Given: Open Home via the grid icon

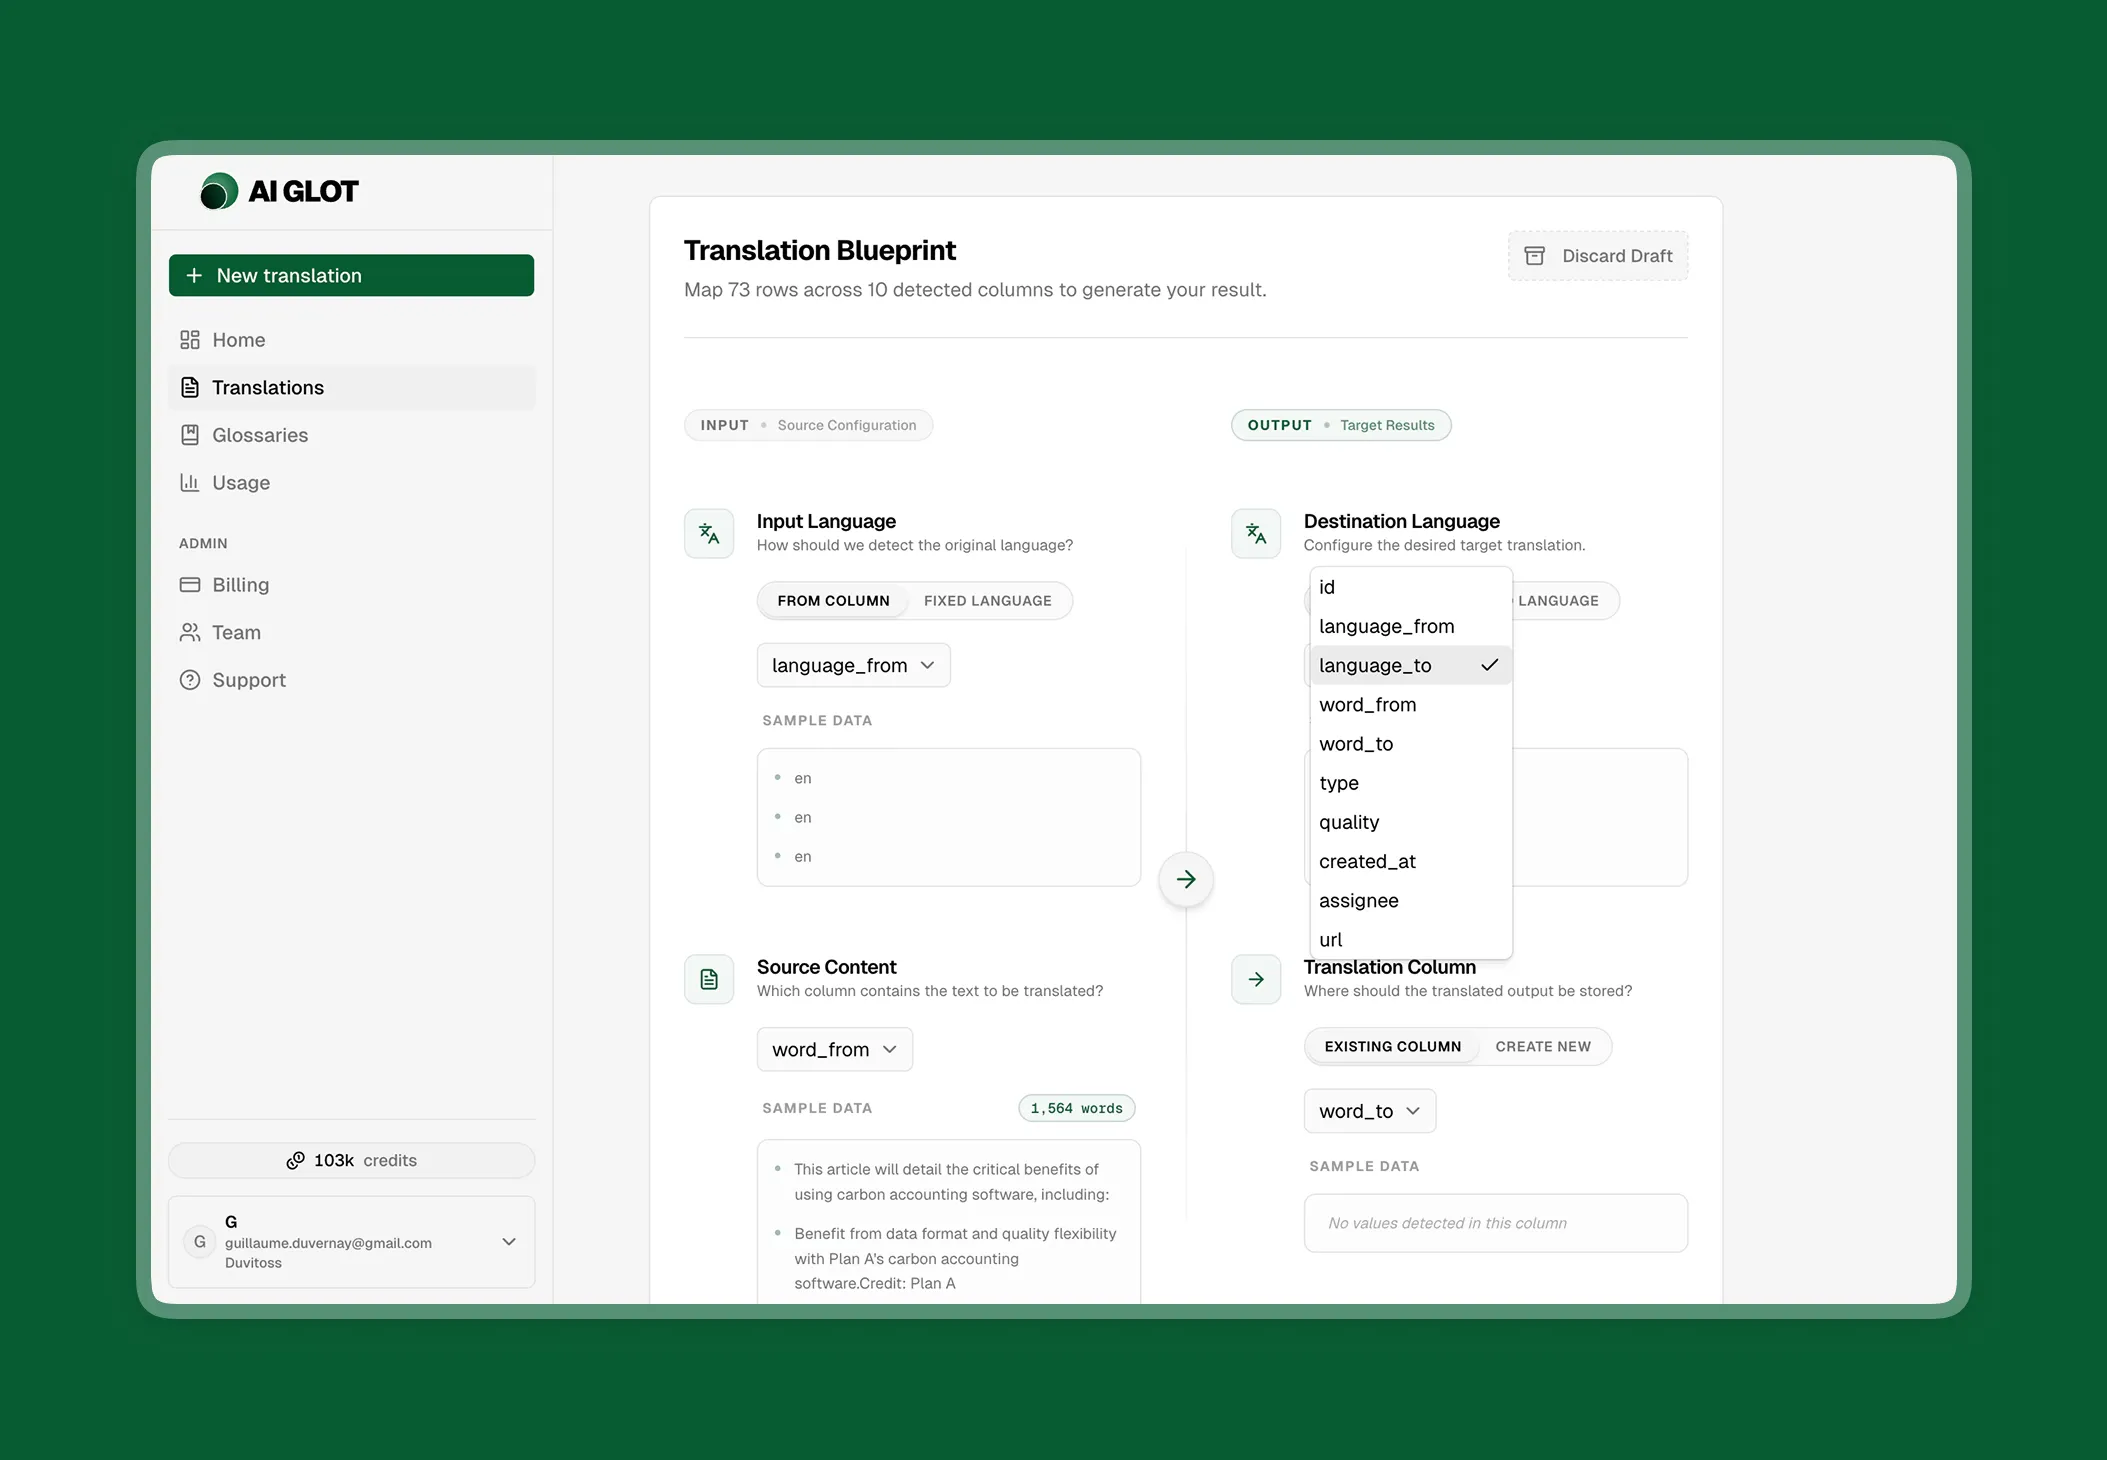Looking at the screenshot, I should 191,340.
